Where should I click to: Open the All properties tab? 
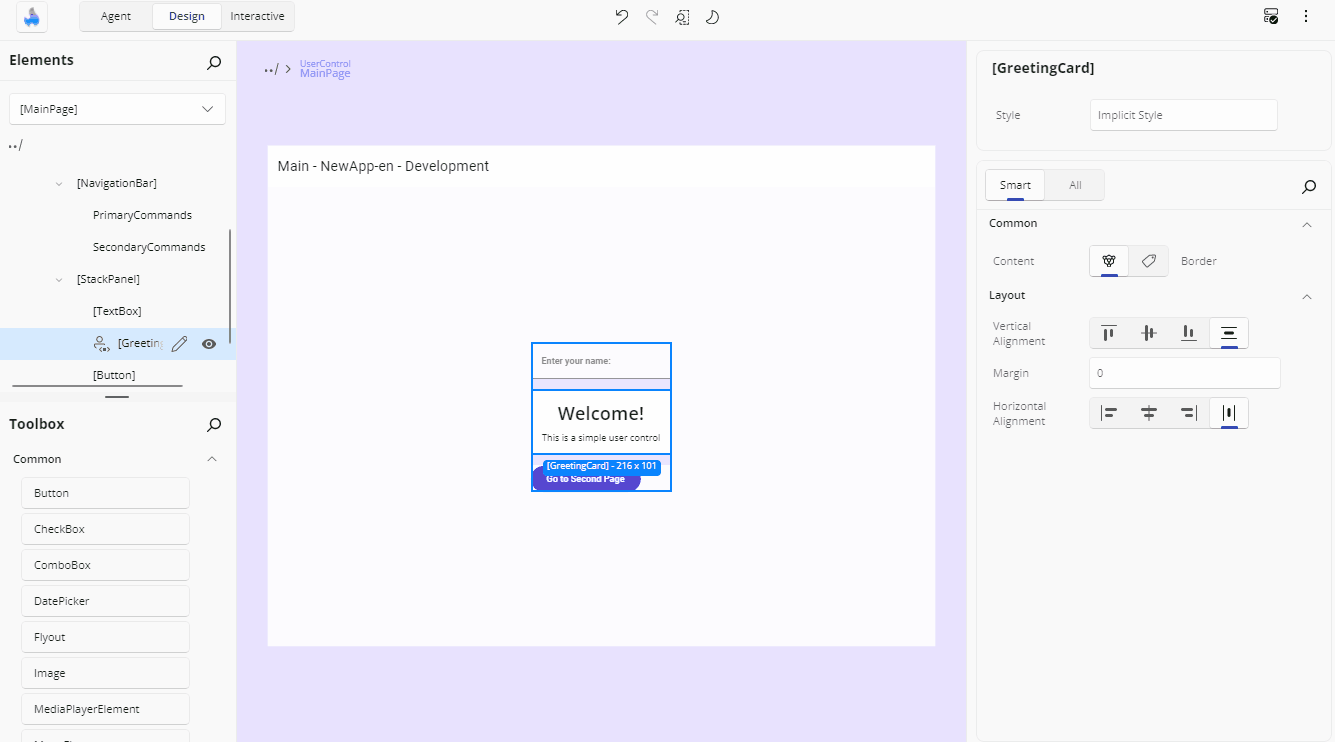[1074, 185]
